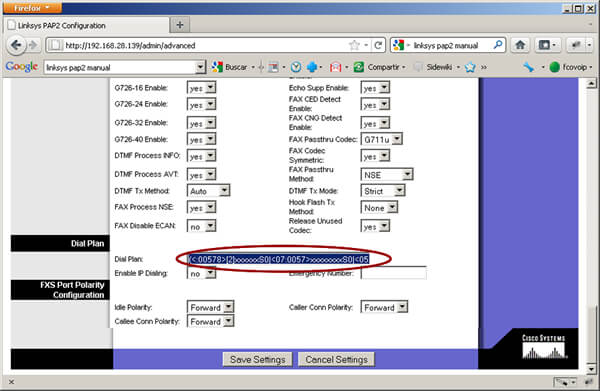Viewport: 600px width, 391px height.
Task: Select the Linksys PAP2 Configuration tab
Action: (x=86, y=26)
